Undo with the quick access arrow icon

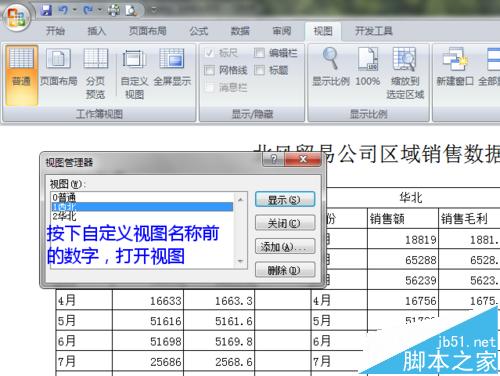63,10
